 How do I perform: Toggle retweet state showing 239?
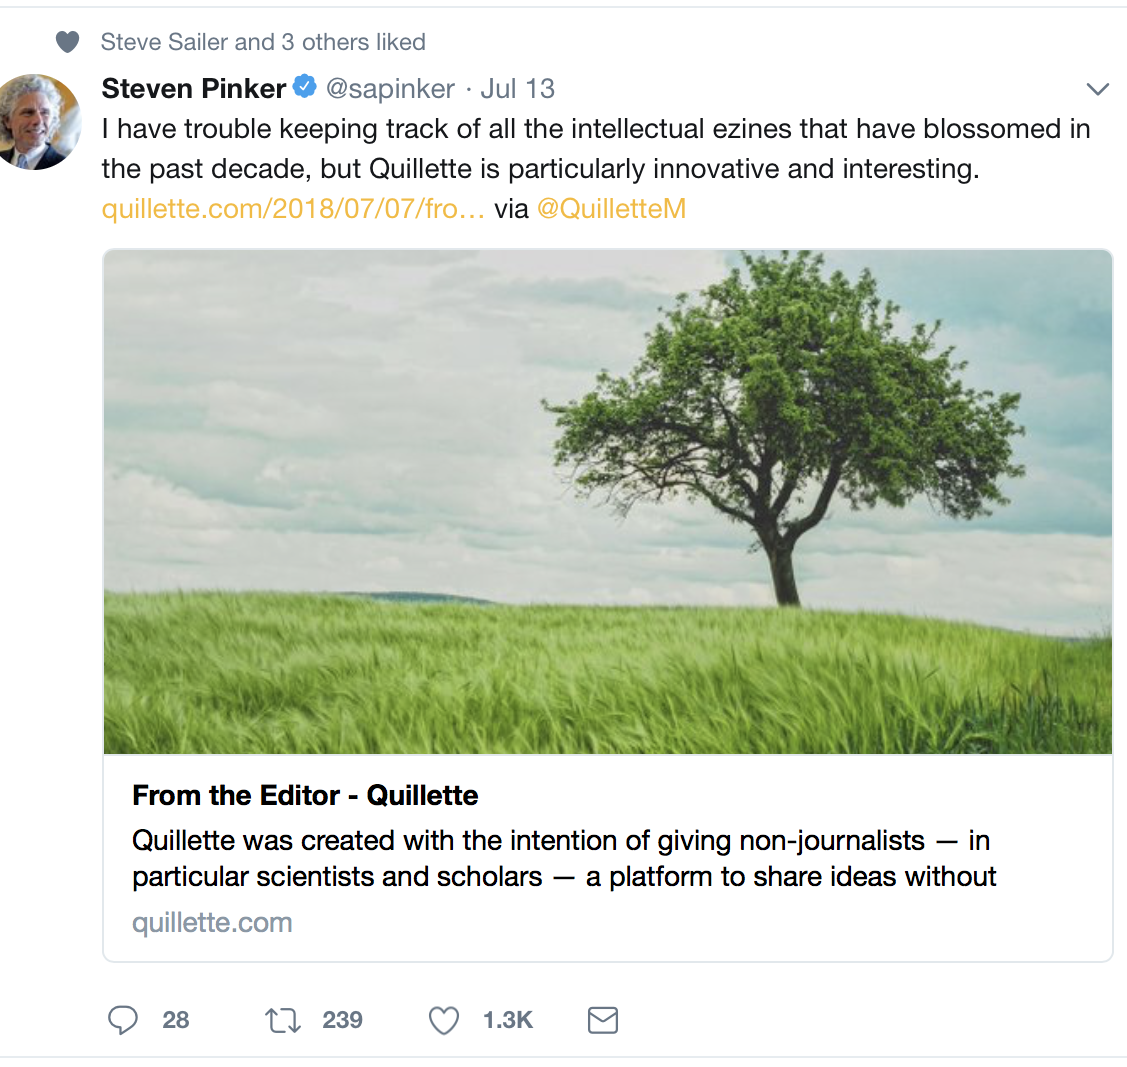(x=341, y=1020)
